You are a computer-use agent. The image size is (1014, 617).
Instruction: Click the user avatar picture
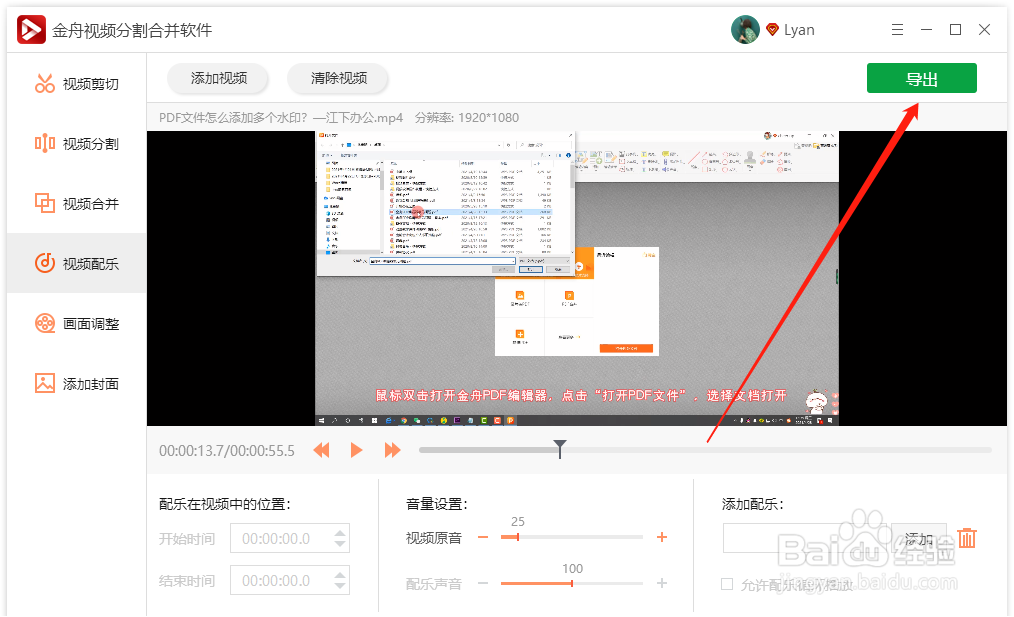[745, 30]
